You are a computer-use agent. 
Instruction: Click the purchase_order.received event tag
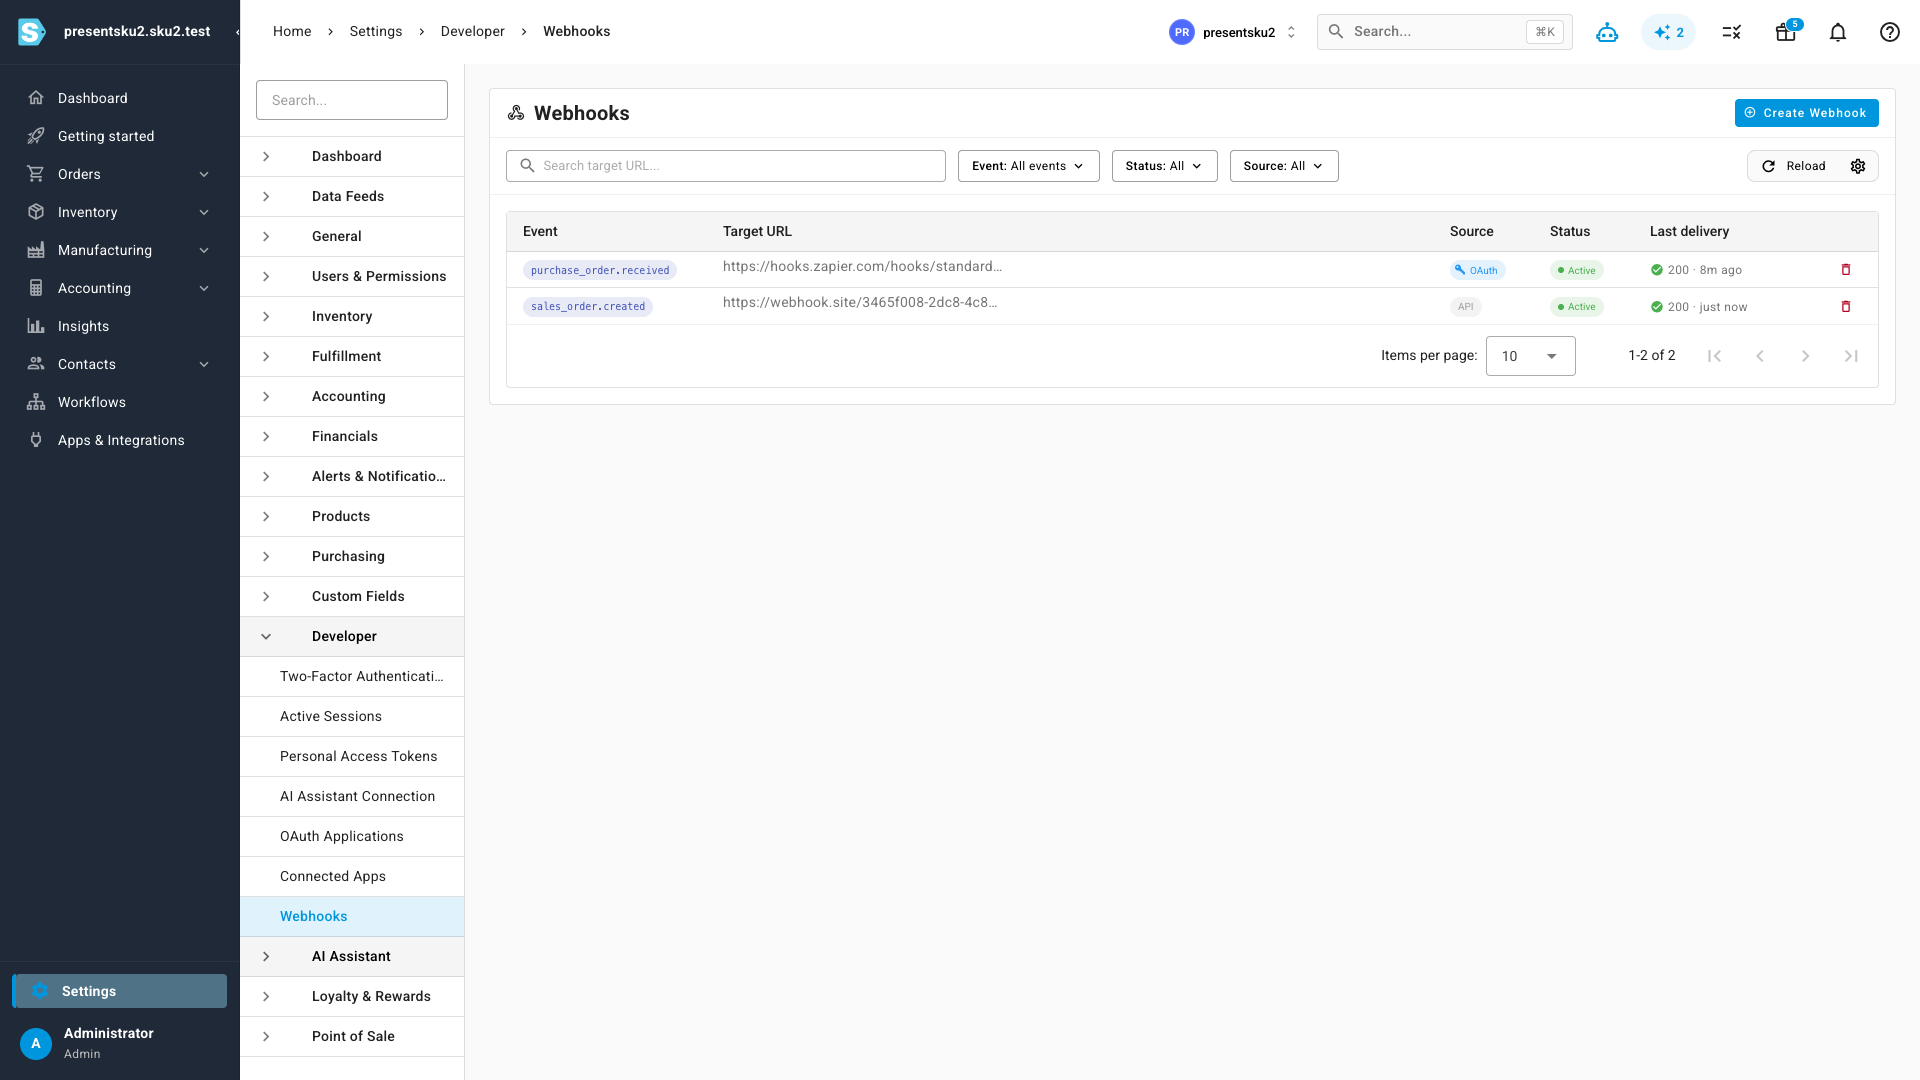600,270
